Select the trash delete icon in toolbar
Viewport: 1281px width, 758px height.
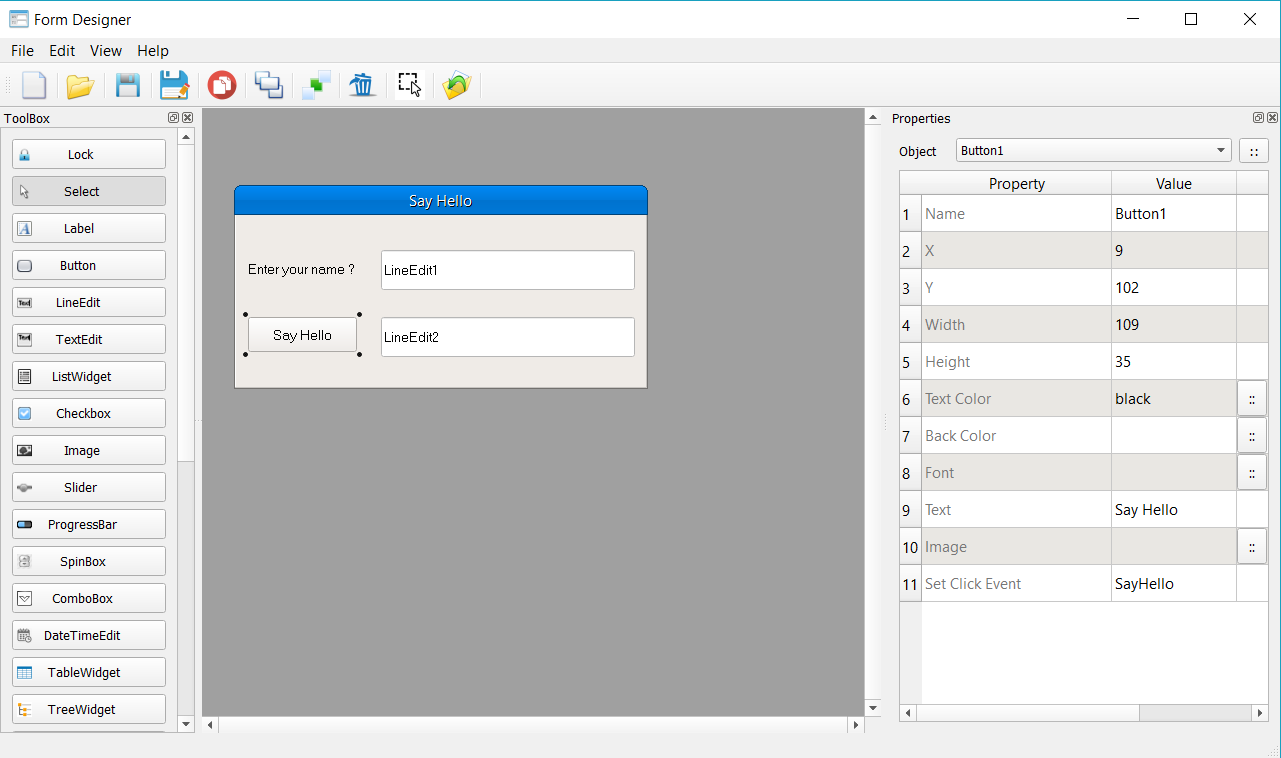362,85
